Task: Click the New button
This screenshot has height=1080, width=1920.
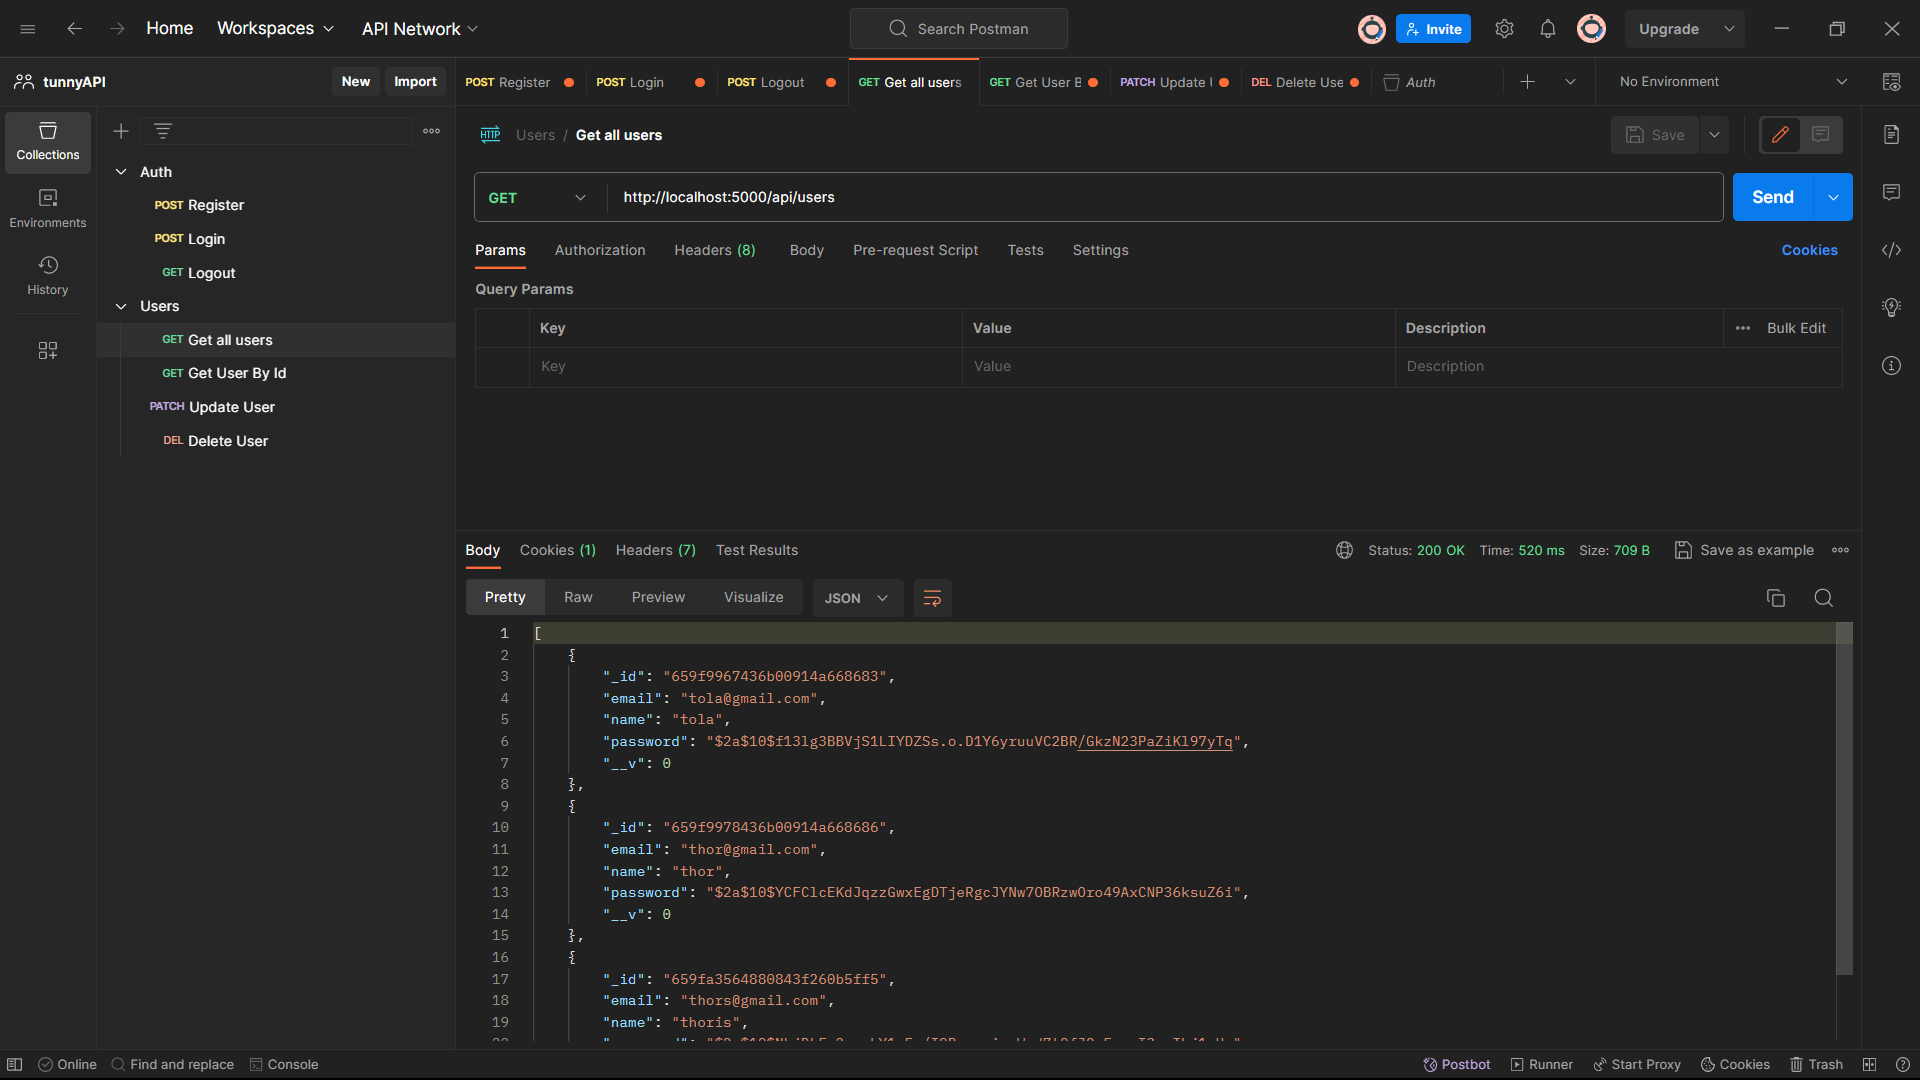Action: pyautogui.click(x=356, y=82)
